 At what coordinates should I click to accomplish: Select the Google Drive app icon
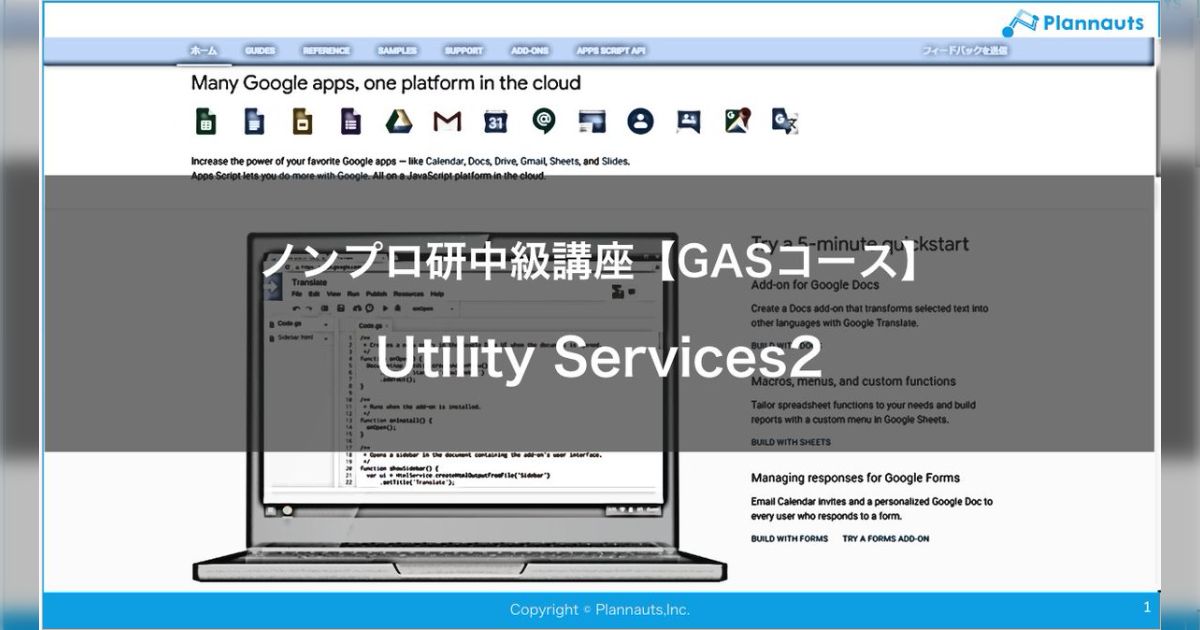coord(397,121)
